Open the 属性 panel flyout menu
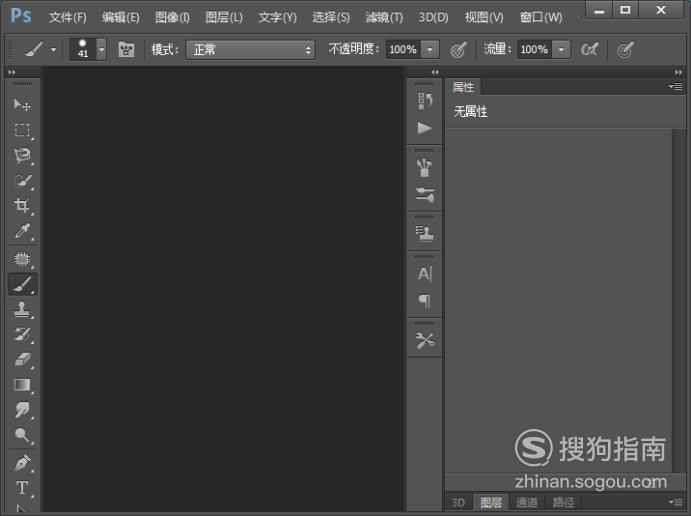This screenshot has width=691, height=516. (676, 86)
